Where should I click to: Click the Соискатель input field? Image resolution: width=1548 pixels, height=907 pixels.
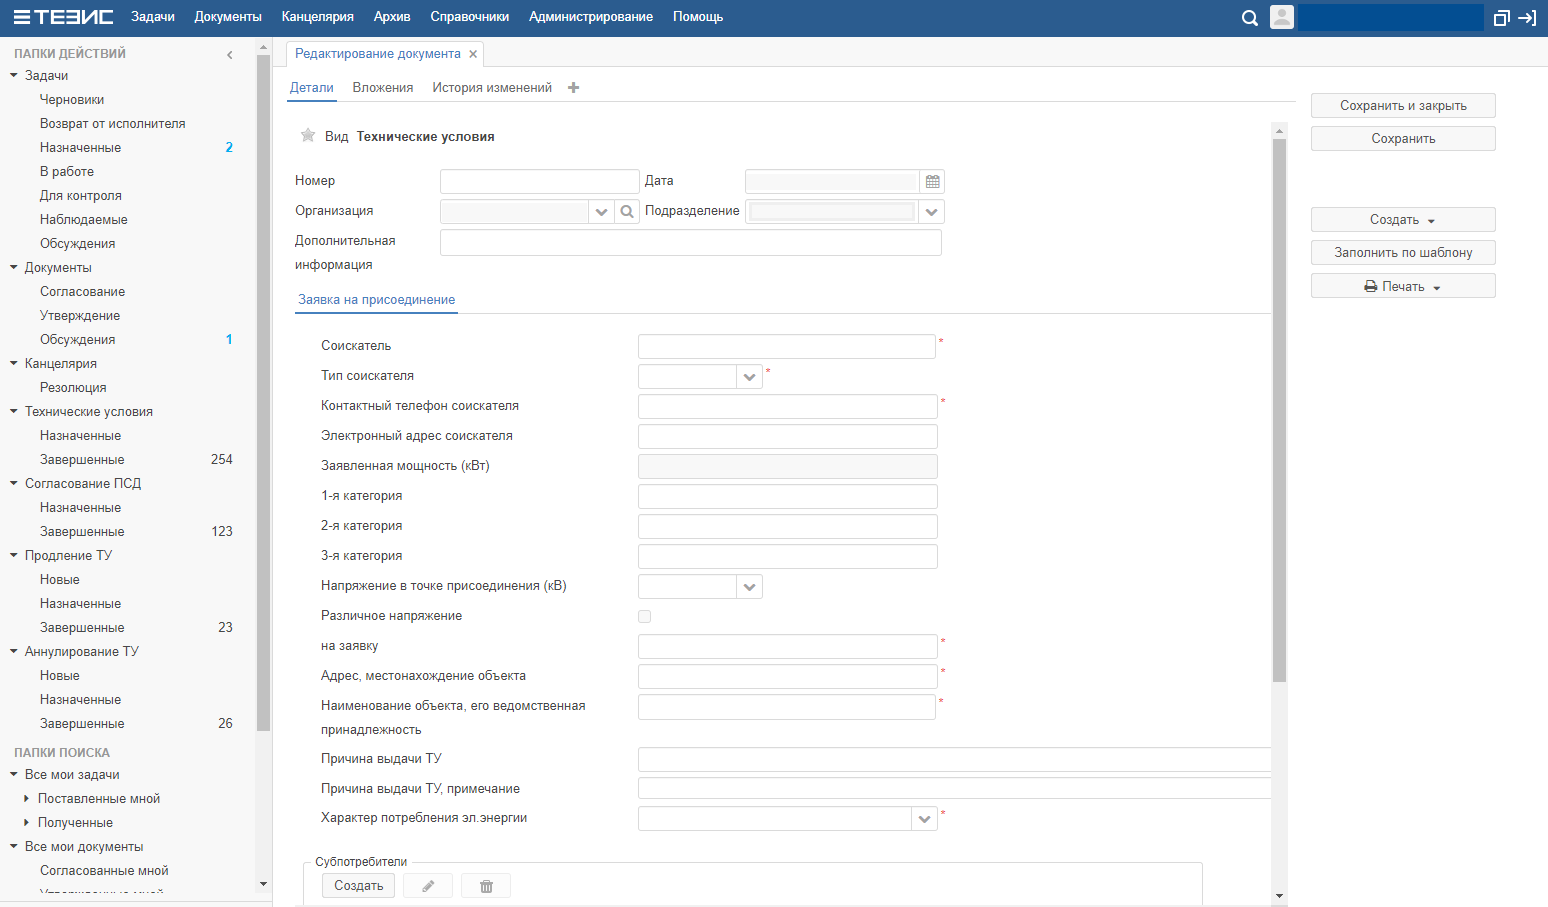(787, 347)
